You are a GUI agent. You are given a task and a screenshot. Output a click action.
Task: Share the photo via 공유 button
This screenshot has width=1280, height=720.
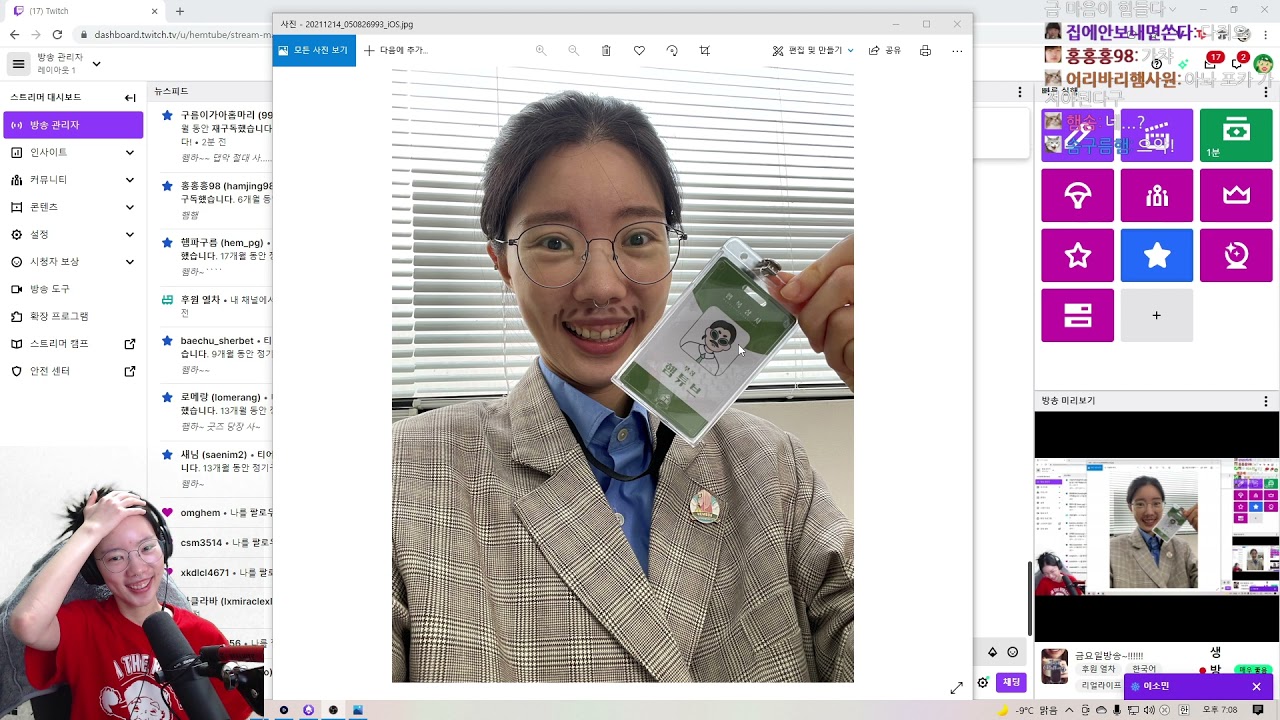point(884,50)
